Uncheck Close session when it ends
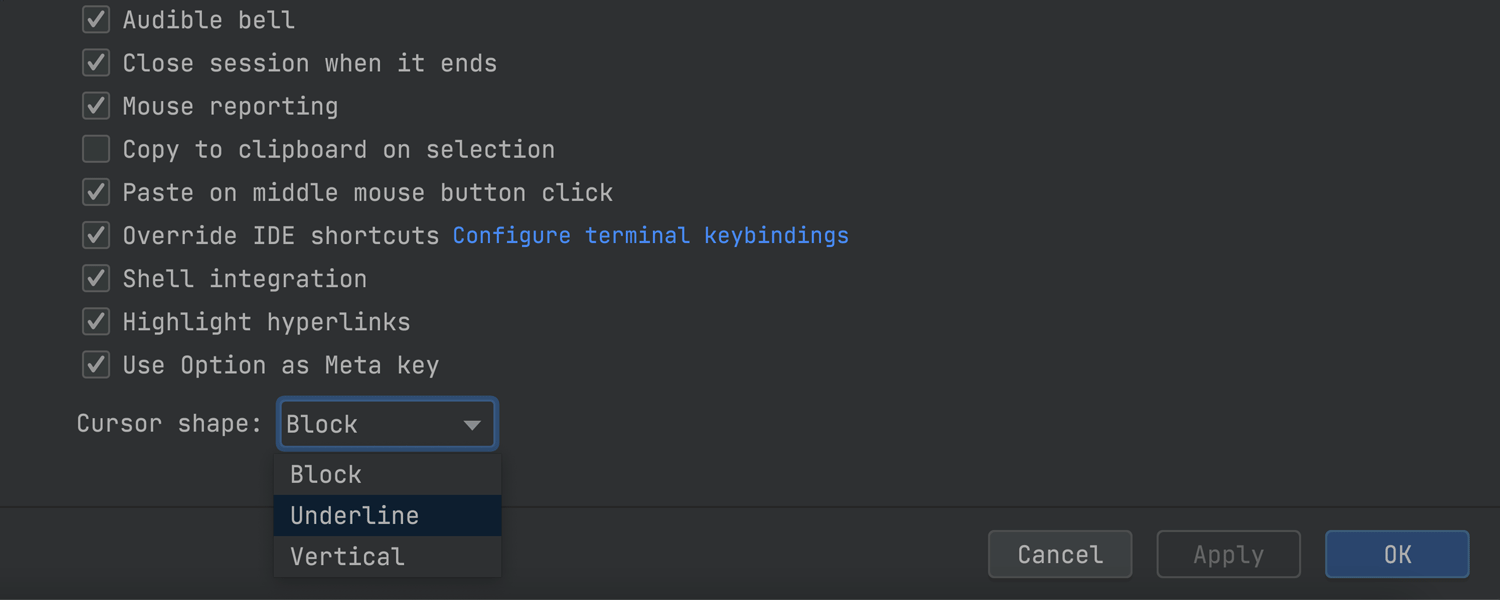 click(96, 63)
